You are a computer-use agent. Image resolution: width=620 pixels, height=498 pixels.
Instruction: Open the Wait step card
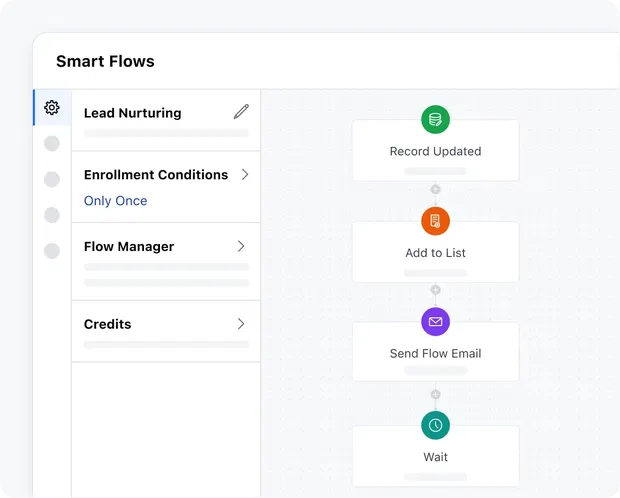435,456
